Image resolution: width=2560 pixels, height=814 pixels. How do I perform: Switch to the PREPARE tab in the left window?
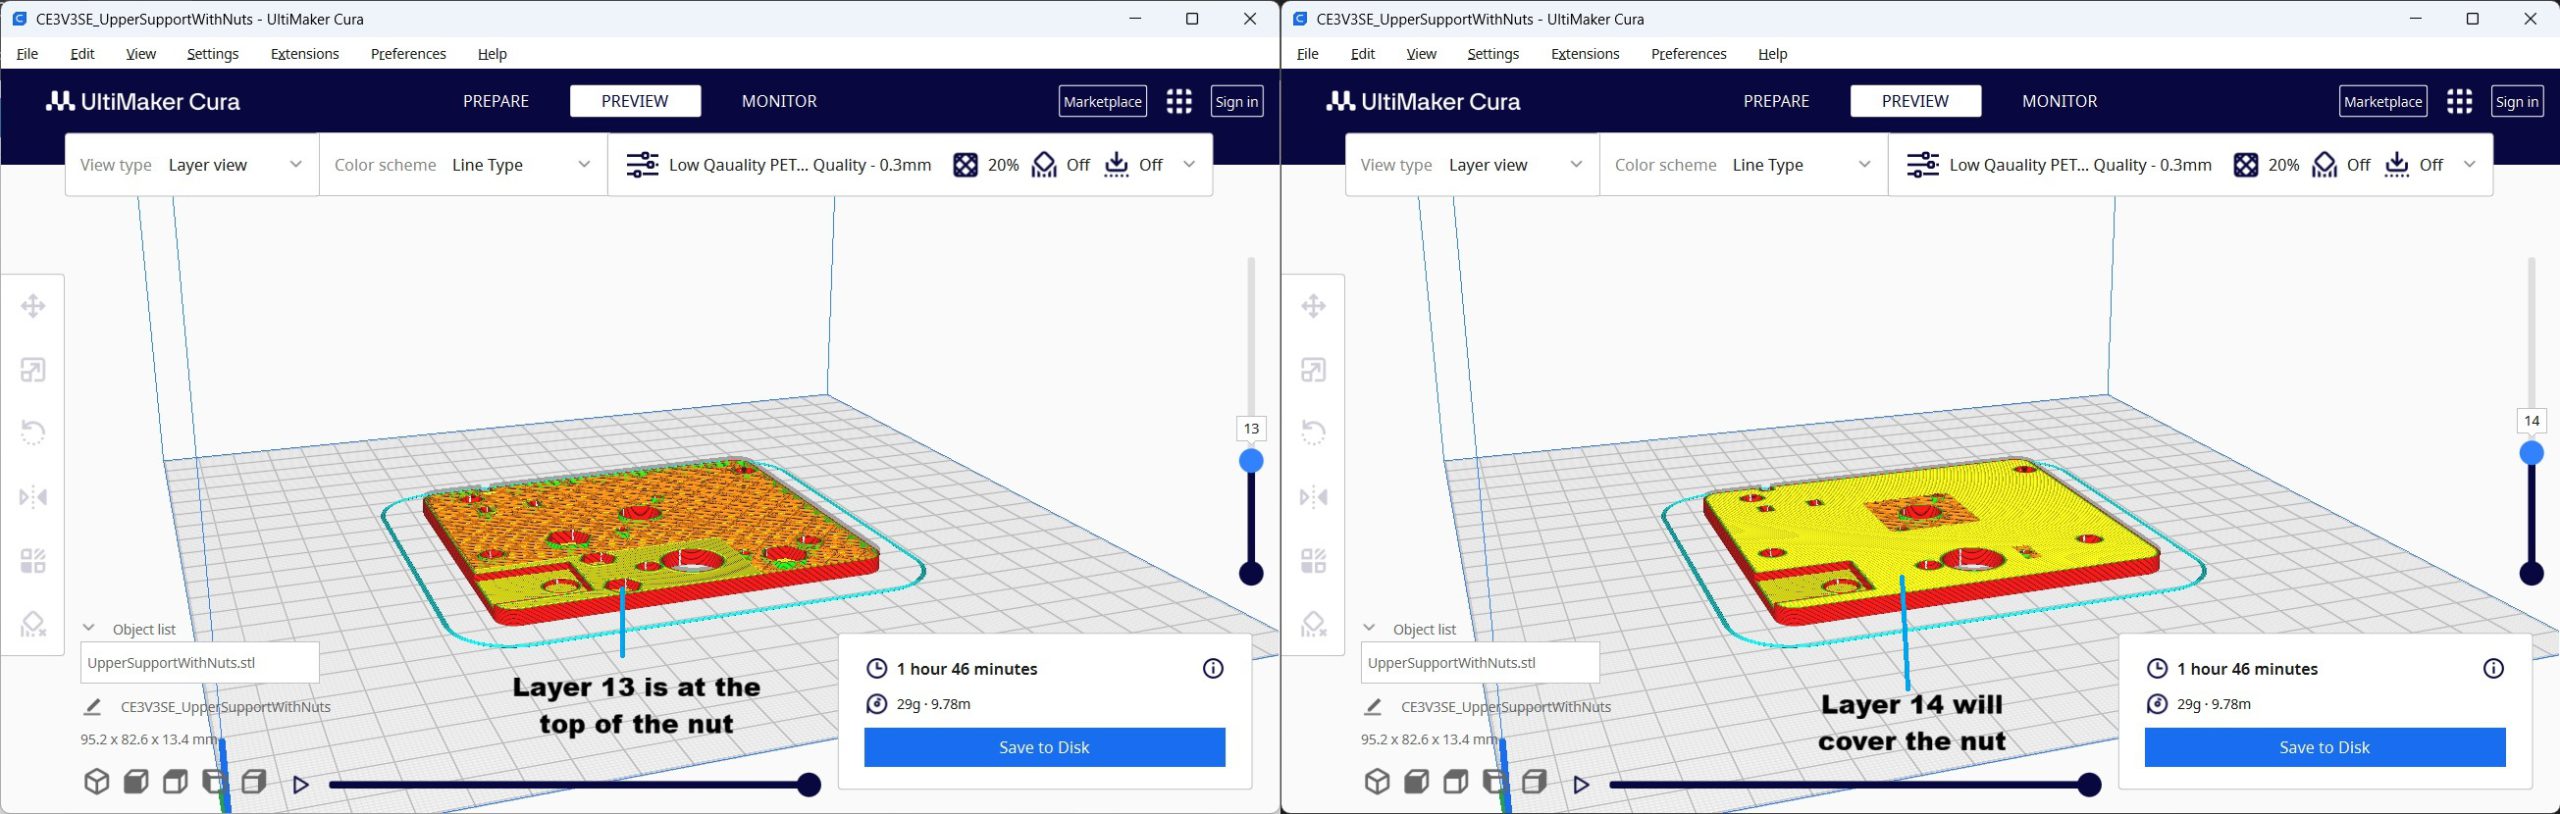pos(496,101)
